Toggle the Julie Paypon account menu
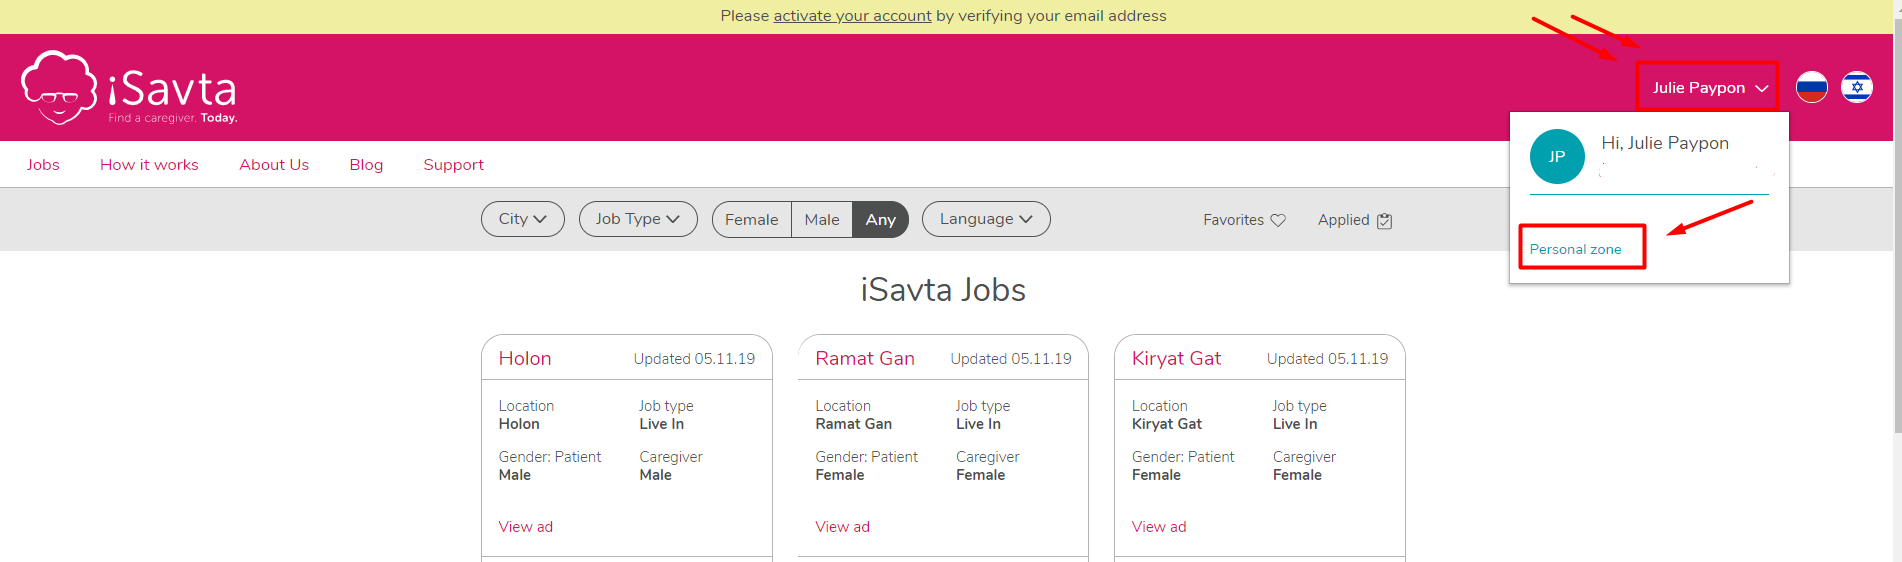 point(1709,88)
